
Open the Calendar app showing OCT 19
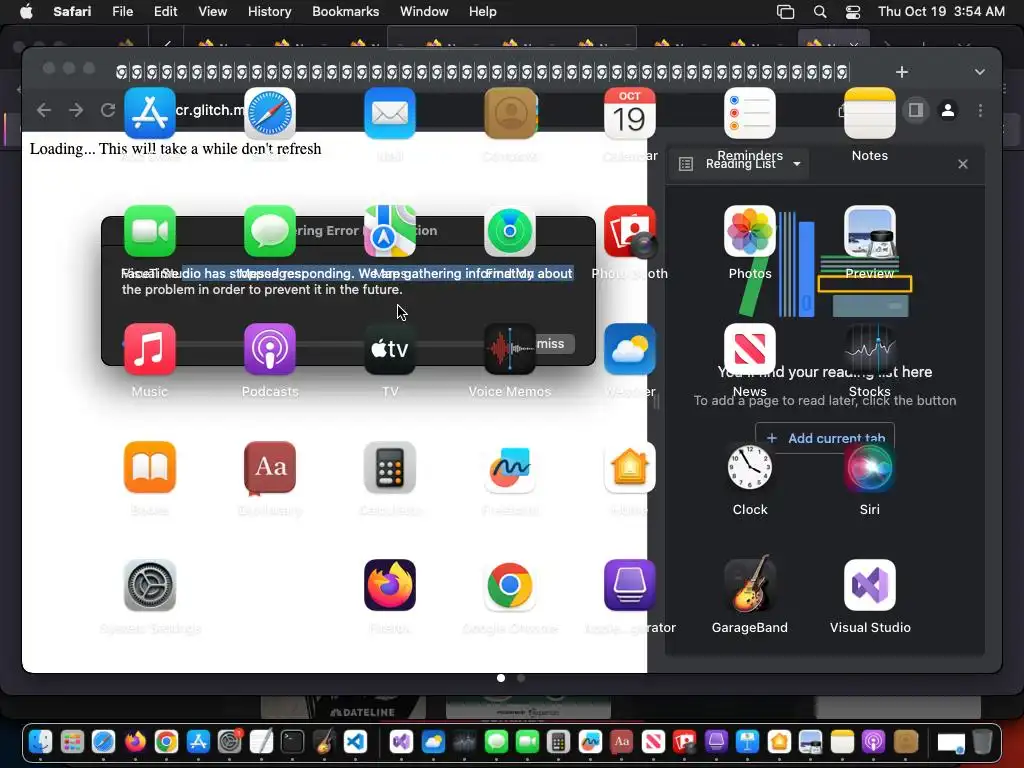point(630,113)
